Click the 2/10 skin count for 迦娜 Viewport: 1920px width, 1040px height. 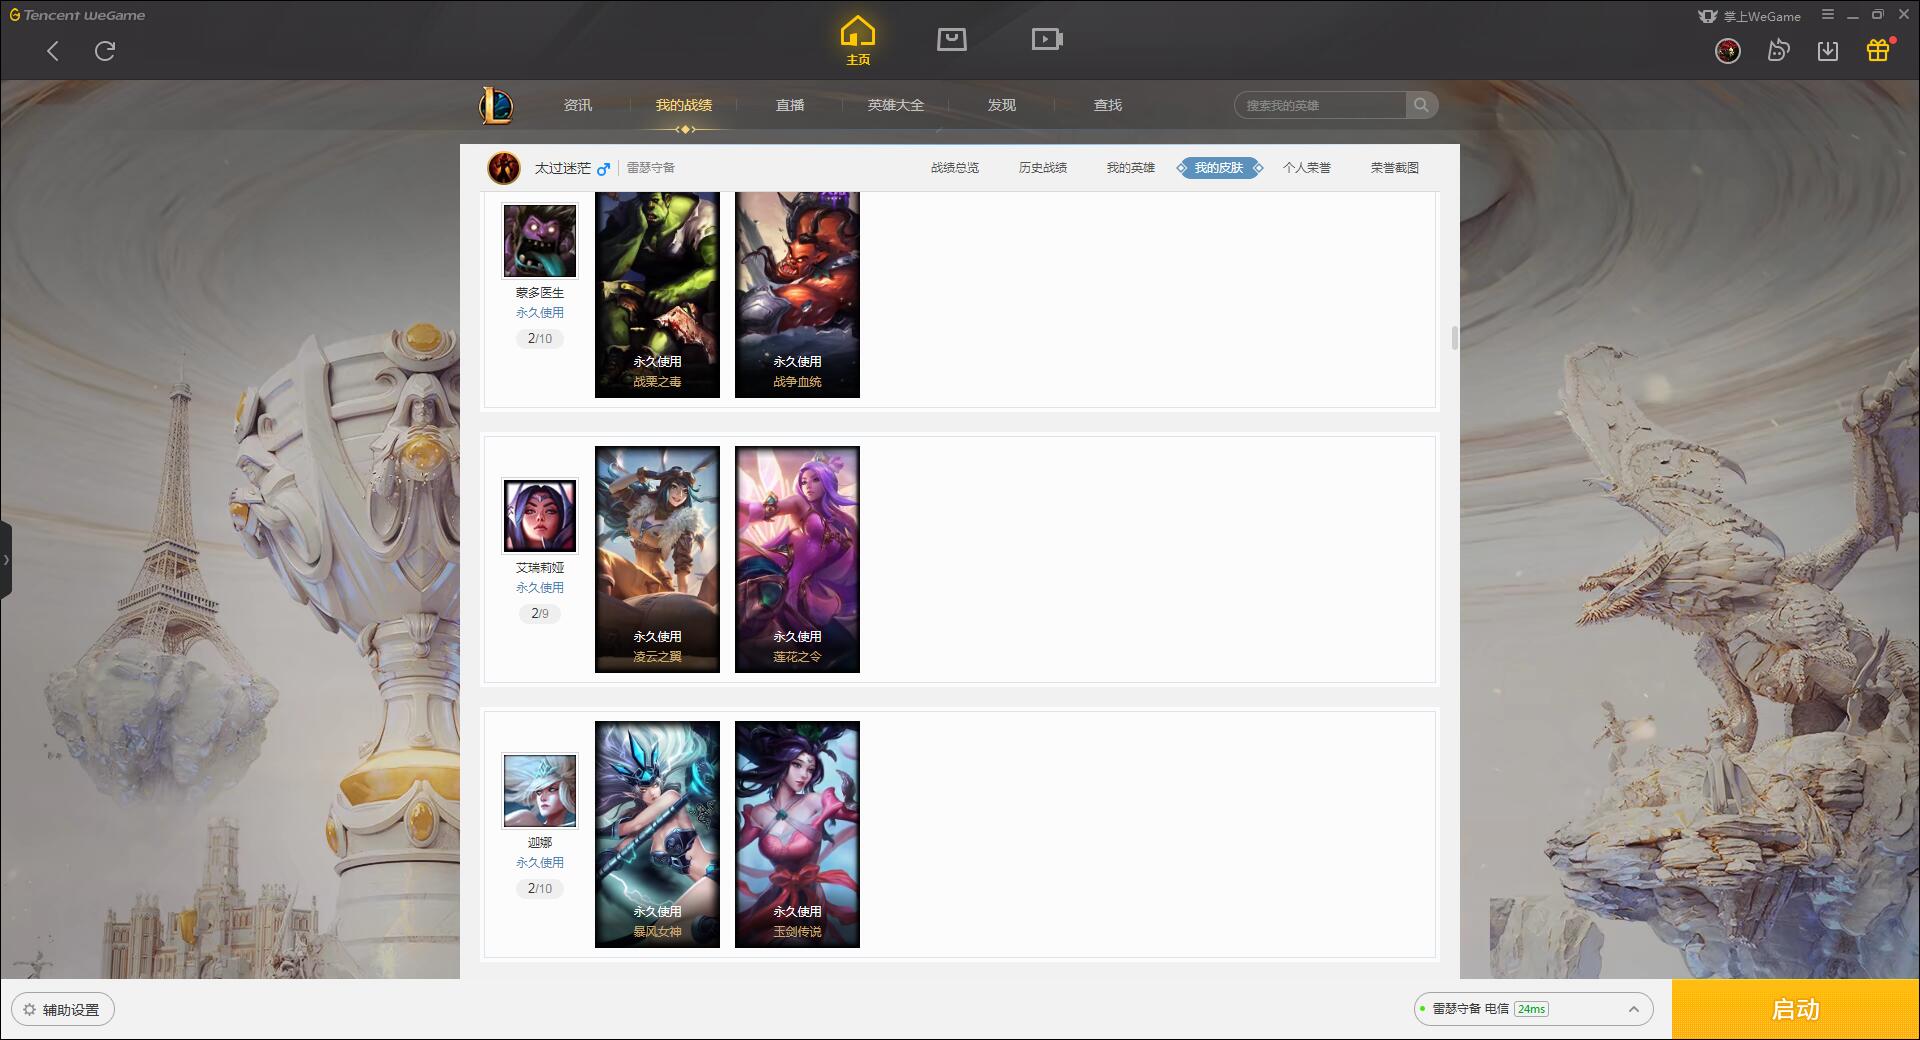pyautogui.click(x=540, y=889)
